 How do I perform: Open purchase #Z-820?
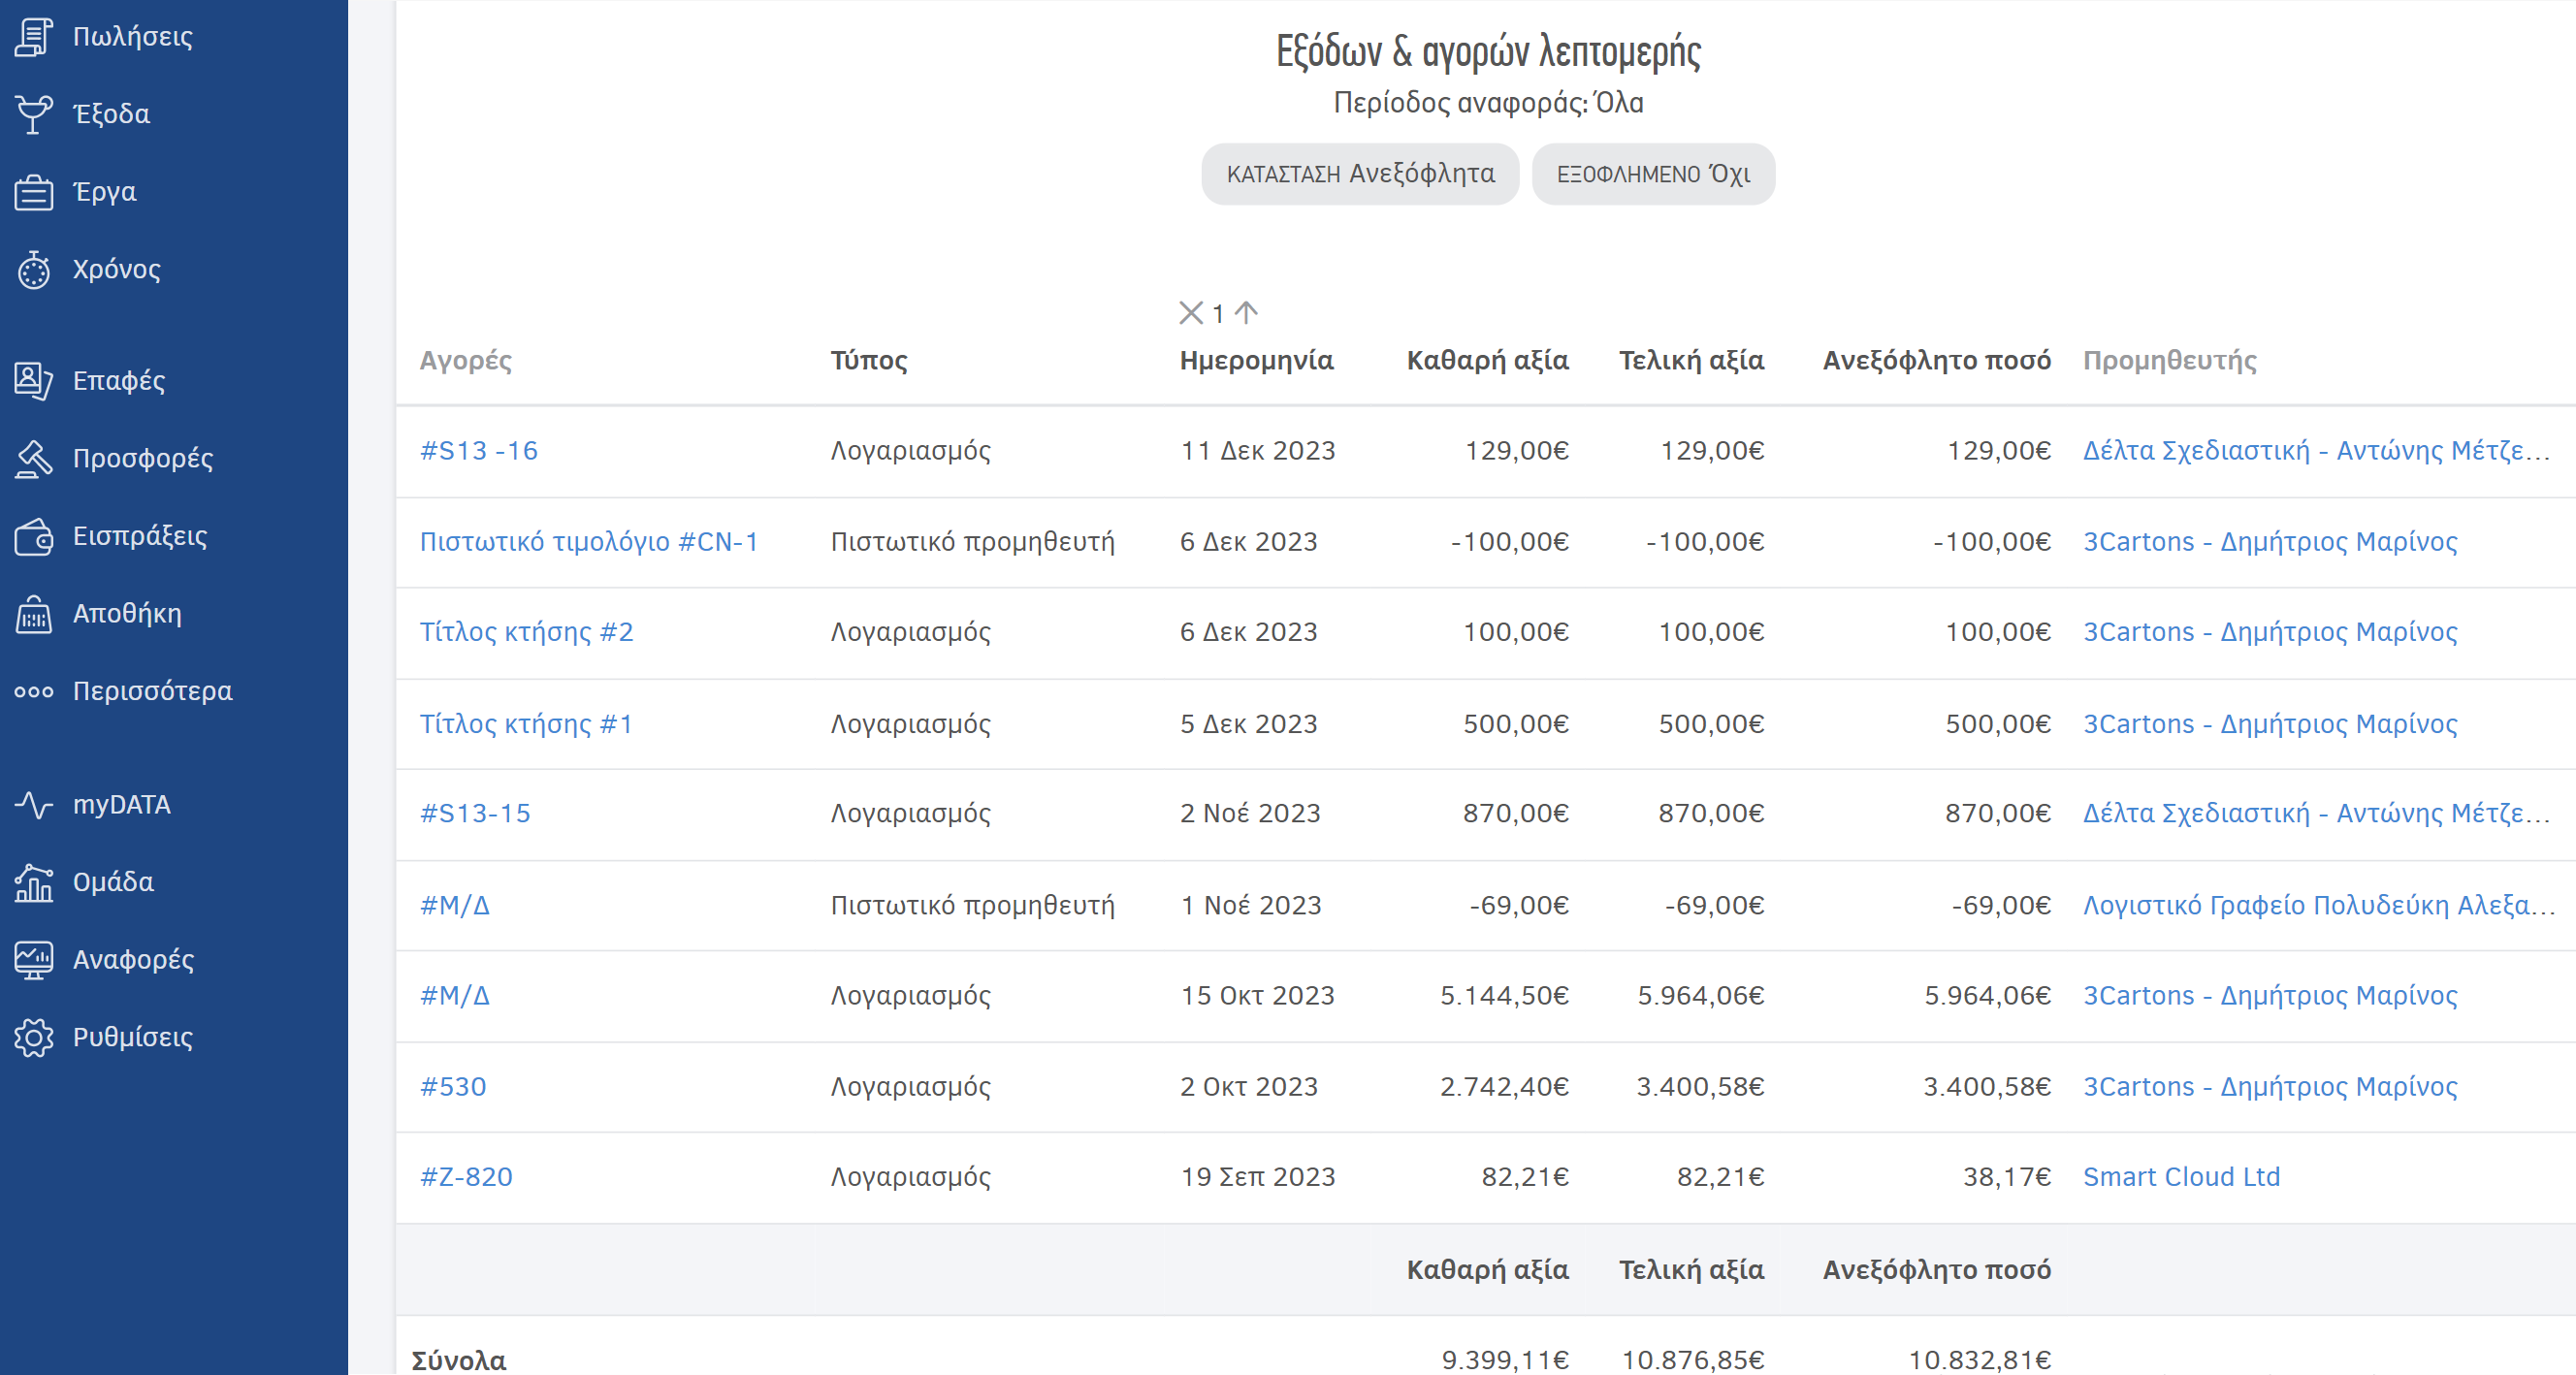coord(465,1177)
